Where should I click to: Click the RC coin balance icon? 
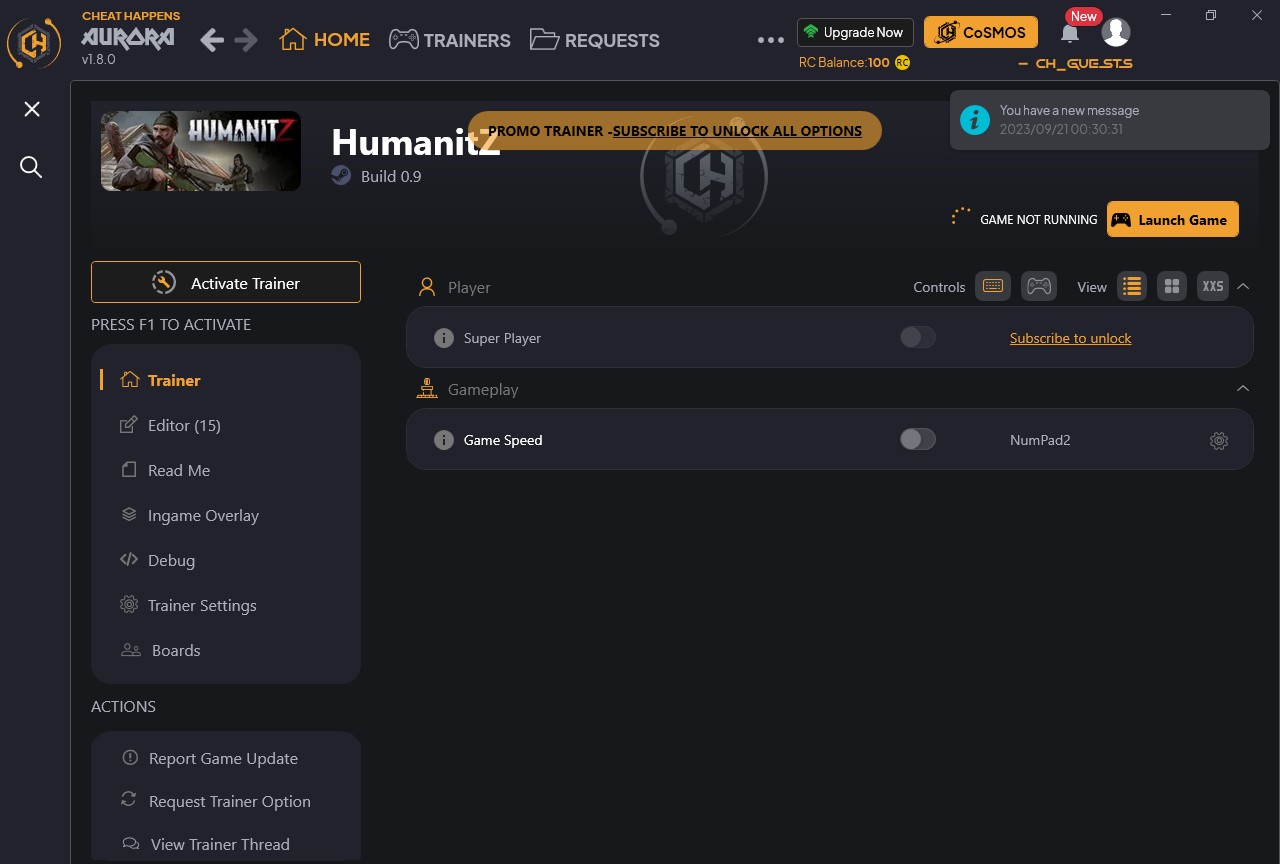[902, 62]
